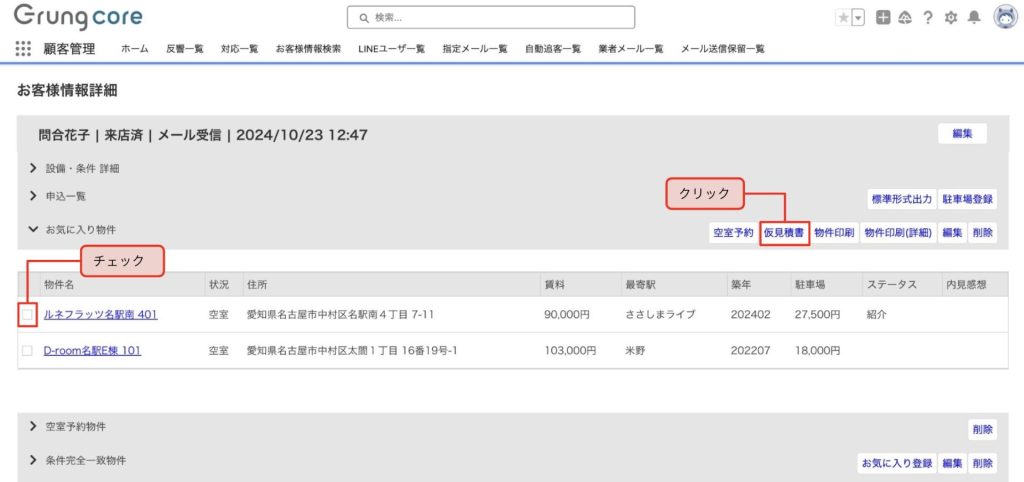Open the LINEユーザ一覧 tab

pyautogui.click(x=391, y=48)
